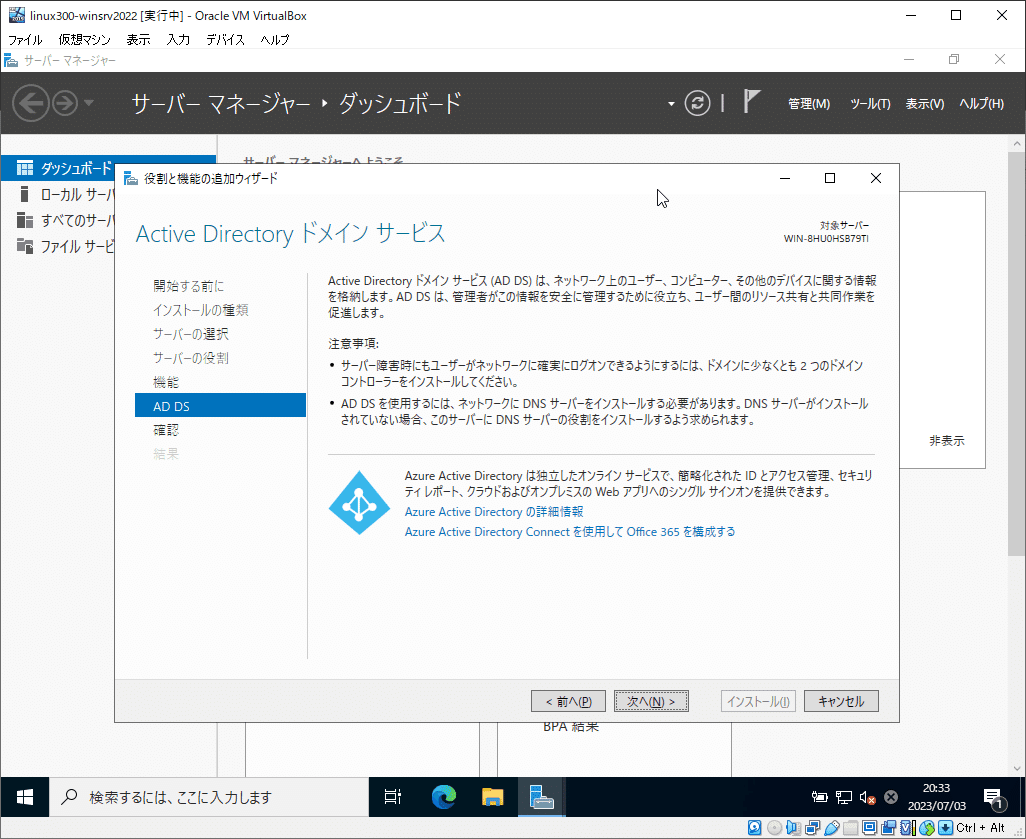The height and width of the screenshot is (839, 1026).
Task: Click the muted volume tray icon
Action: (868, 797)
